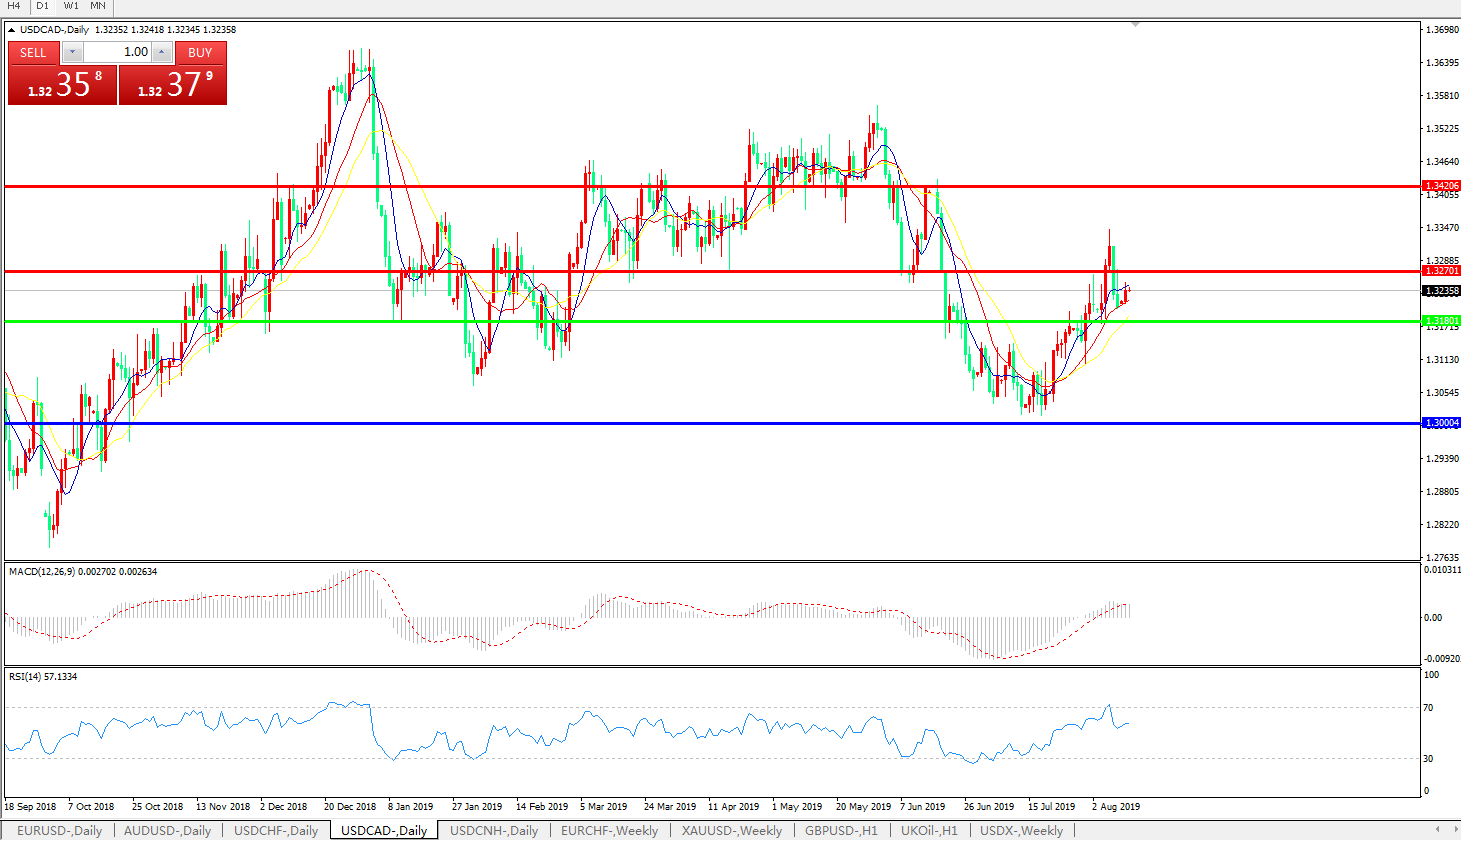Increase trade volume with the up arrow
Viewport: 1461px width, 841px height.
click(x=161, y=52)
